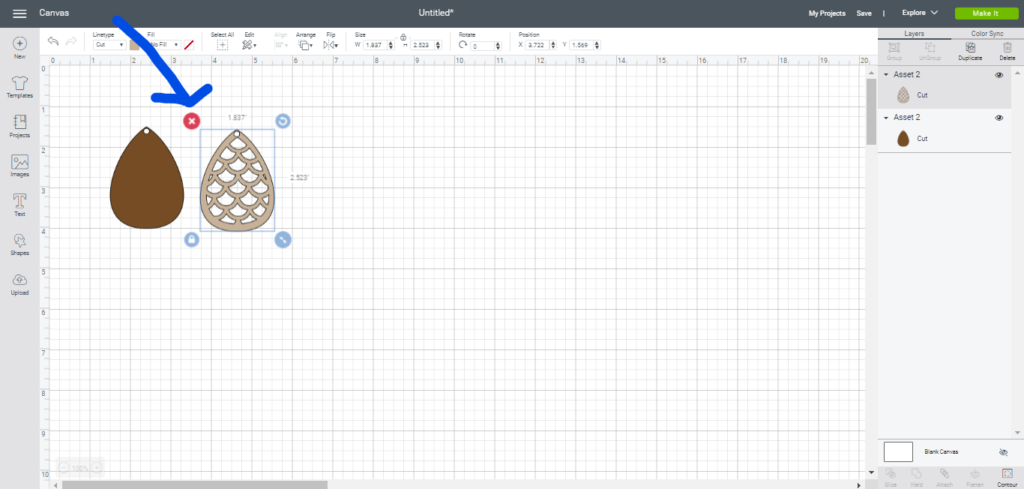Select the brown teardrop Cut layer row

click(942, 138)
